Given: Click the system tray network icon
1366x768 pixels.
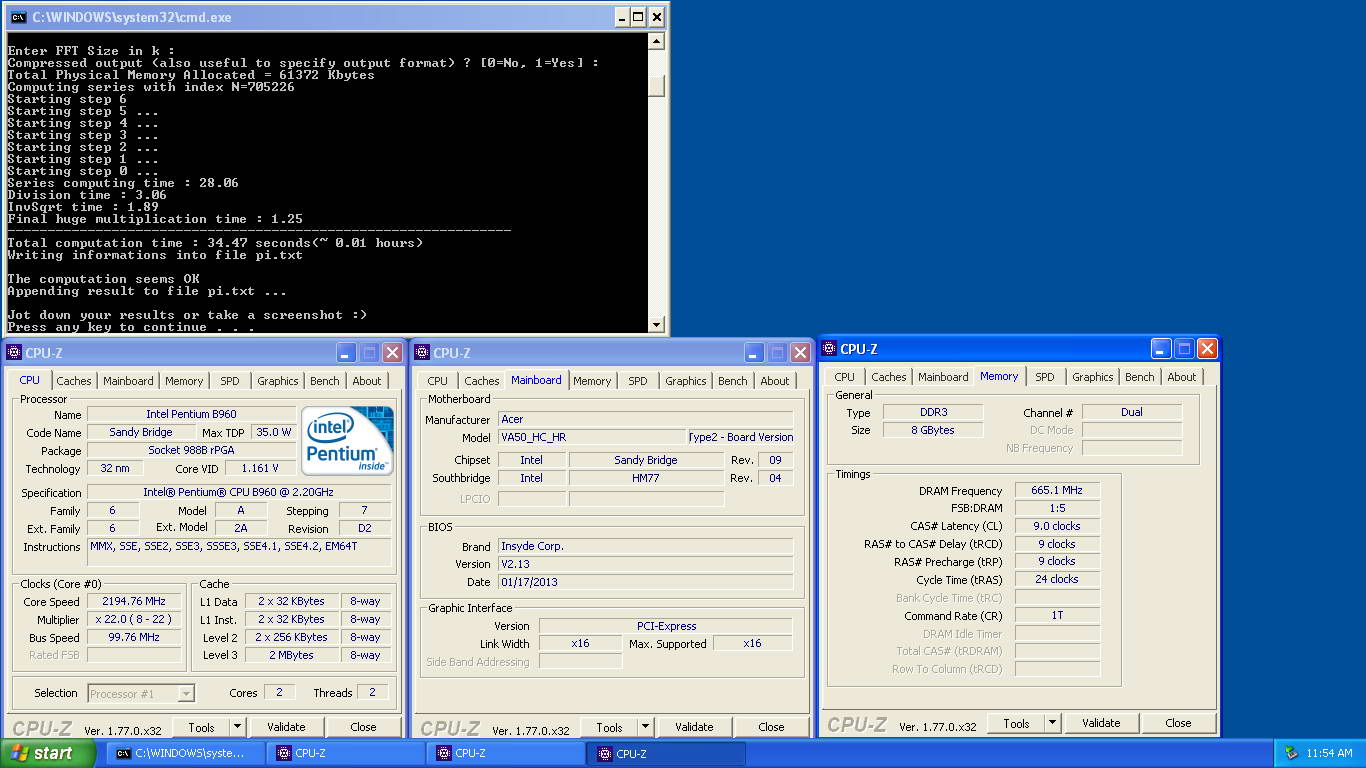Looking at the screenshot, I should 1291,753.
